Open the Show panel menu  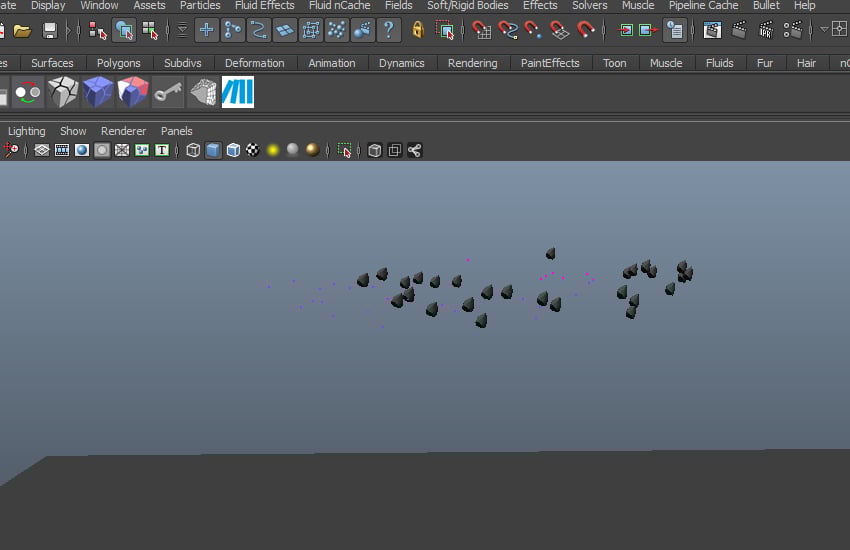[x=73, y=131]
